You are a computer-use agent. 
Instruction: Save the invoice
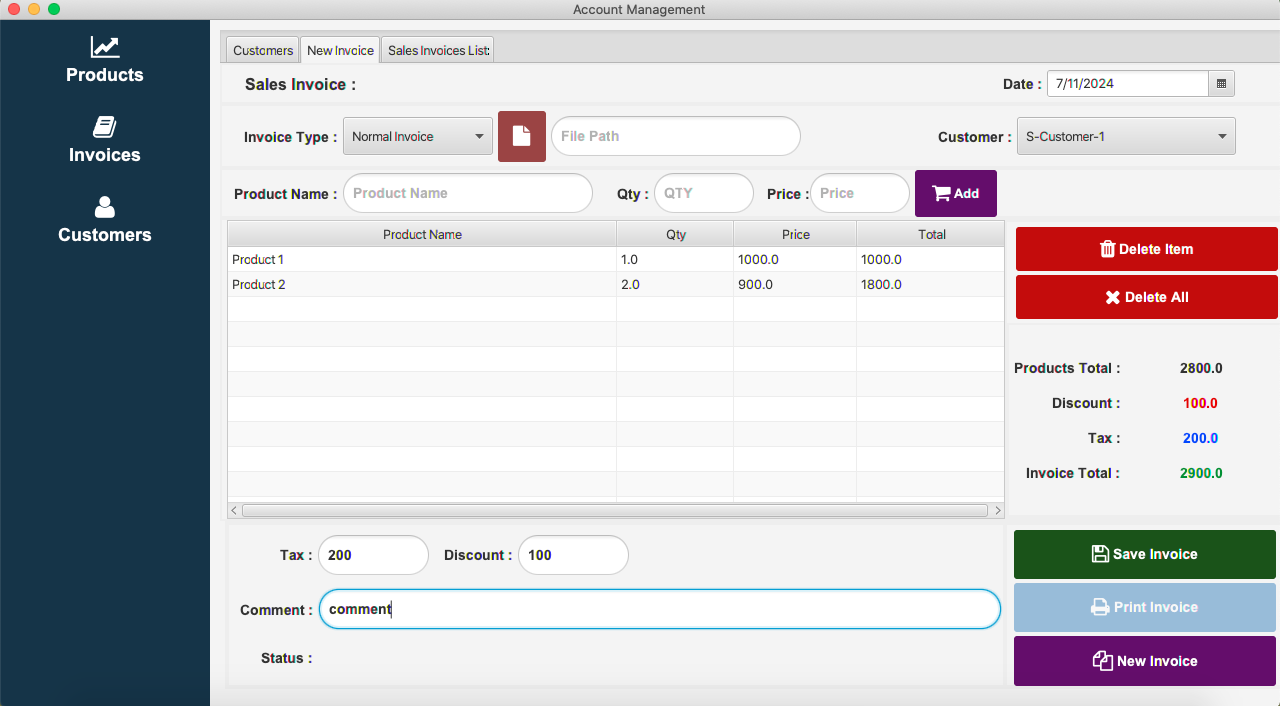1145,554
